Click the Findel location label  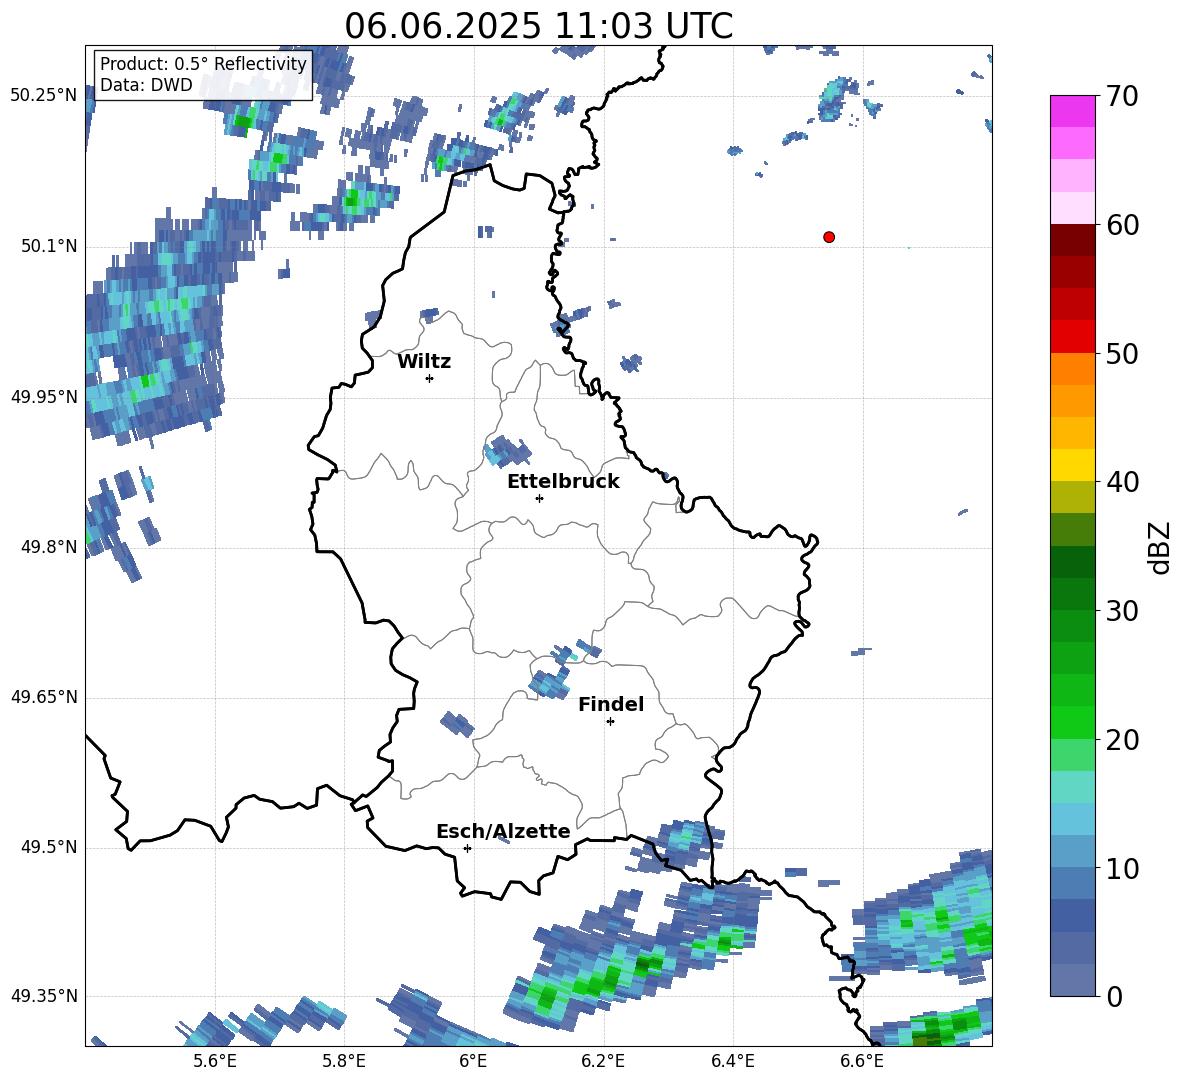click(611, 704)
